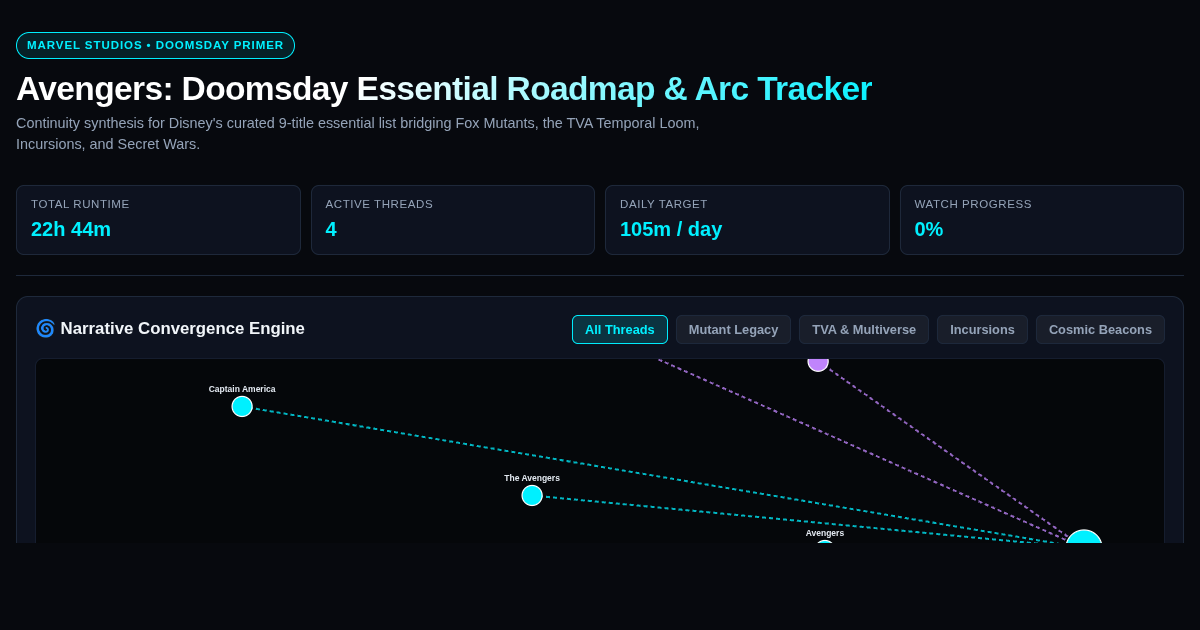Image resolution: width=1200 pixels, height=630 pixels.
Task: Click the '105m / day' target value
Action: pyautogui.click(x=671, y=229)
